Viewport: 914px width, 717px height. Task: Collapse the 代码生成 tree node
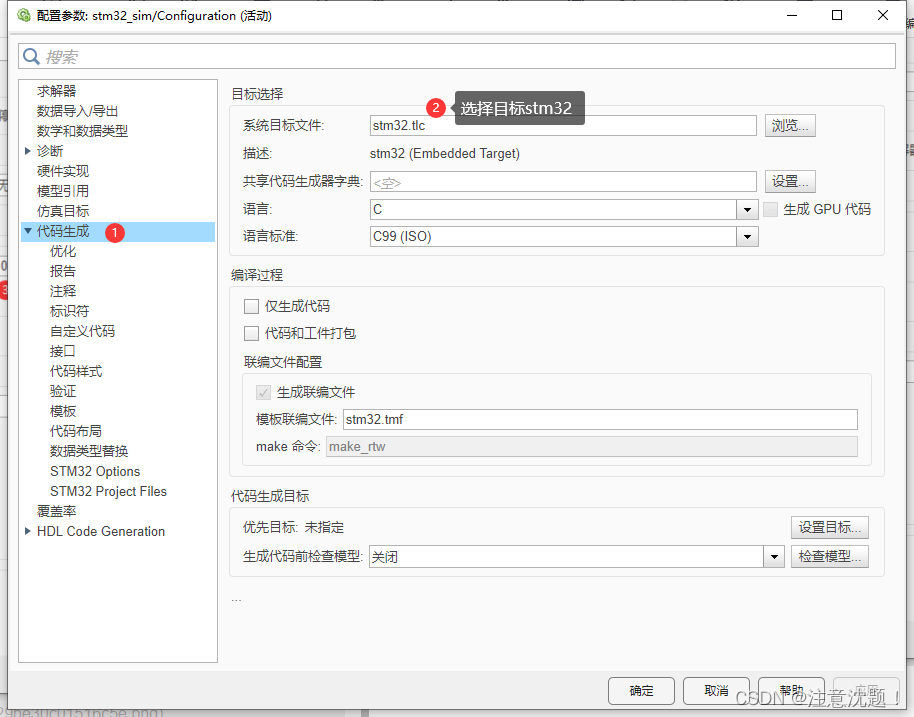(x=27, y=231)
